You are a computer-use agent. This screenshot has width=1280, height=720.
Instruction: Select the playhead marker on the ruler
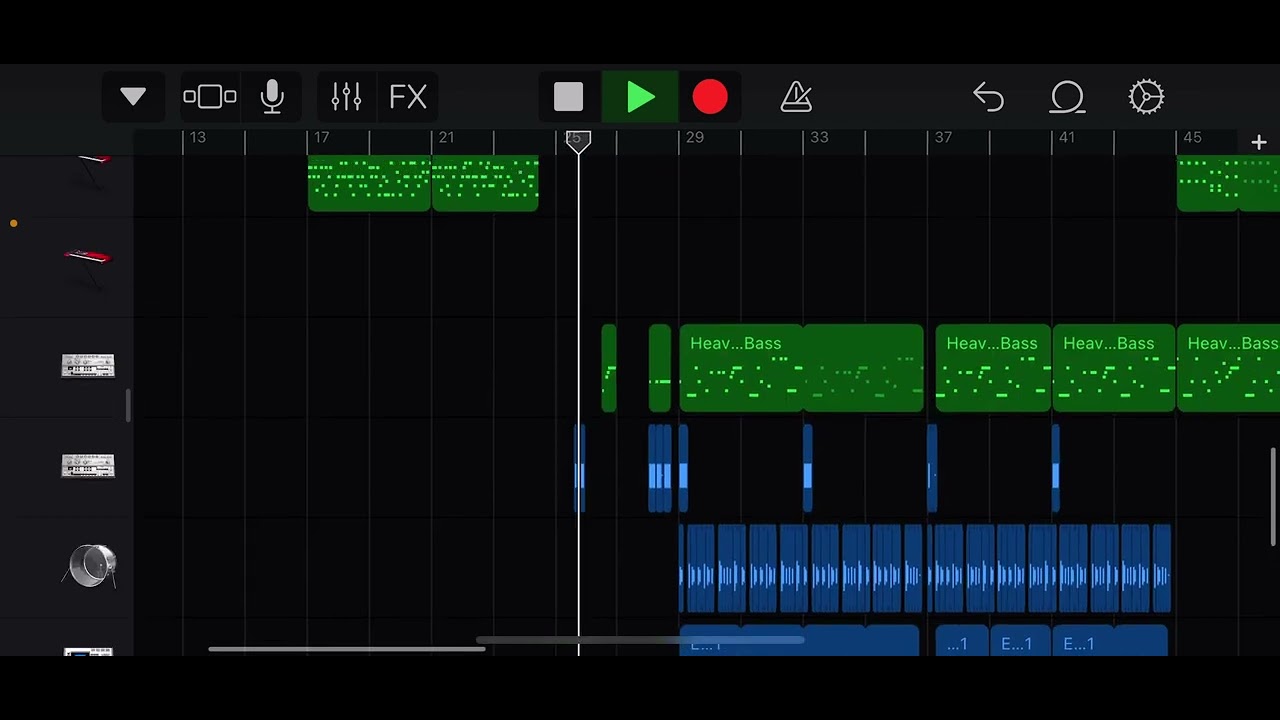pyautogui.click(x=578, y=141)
